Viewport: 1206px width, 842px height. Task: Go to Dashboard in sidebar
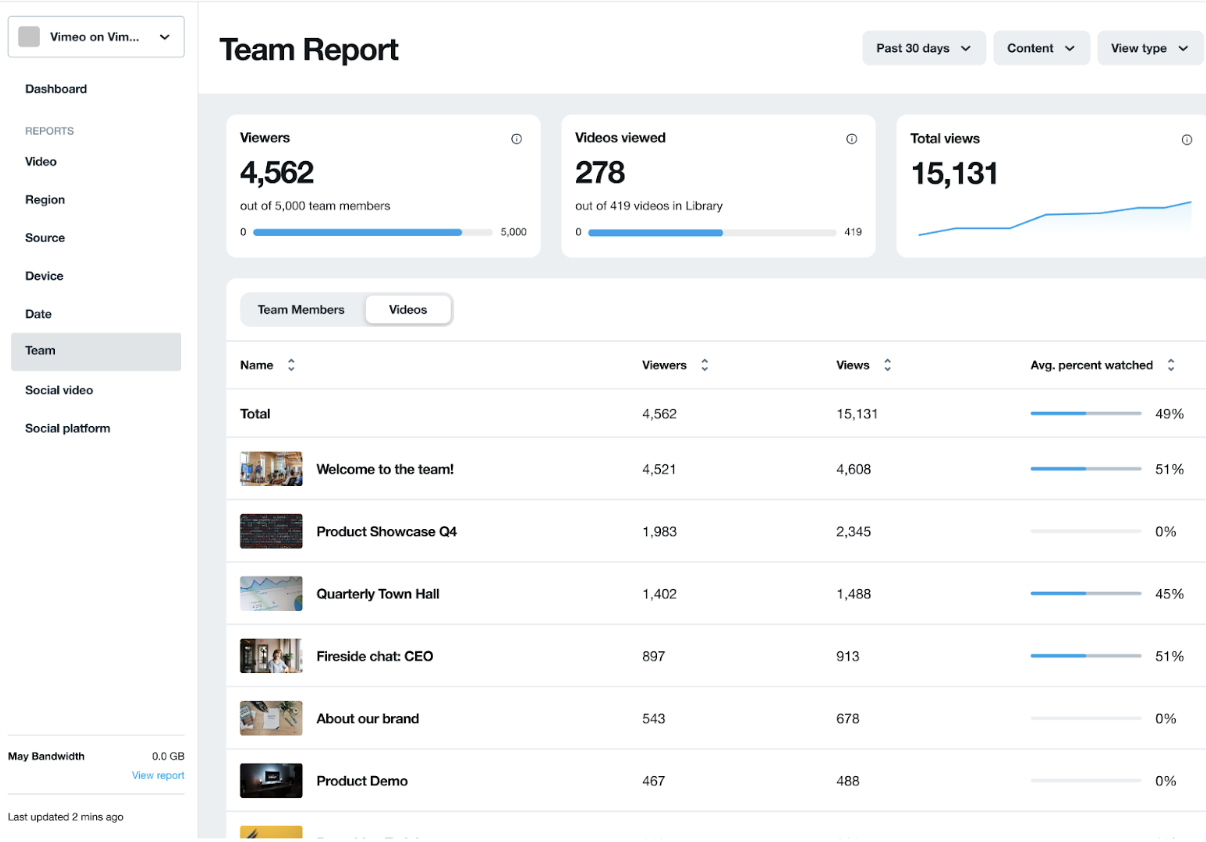point(56,89)
